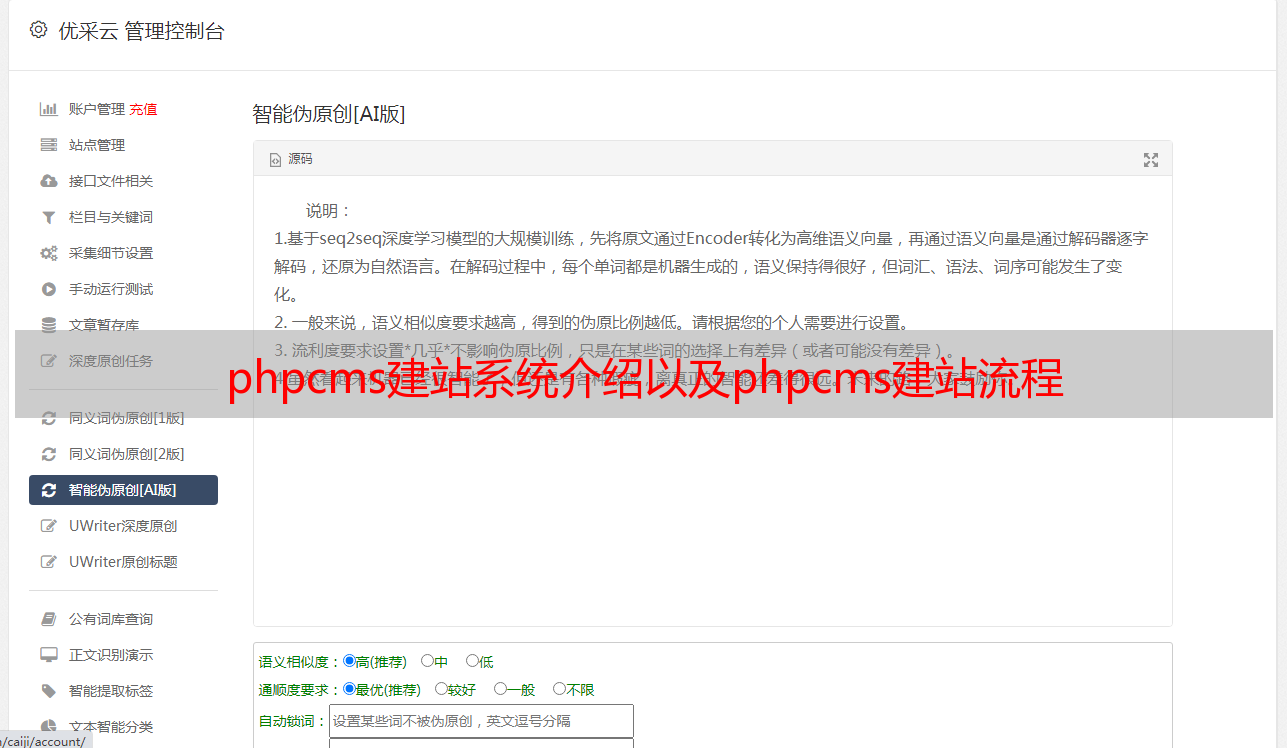Screen dimensions: 1287x748
Task: Click the gear icon beside 优采云 管理控制台
Action: click(38, 30)
